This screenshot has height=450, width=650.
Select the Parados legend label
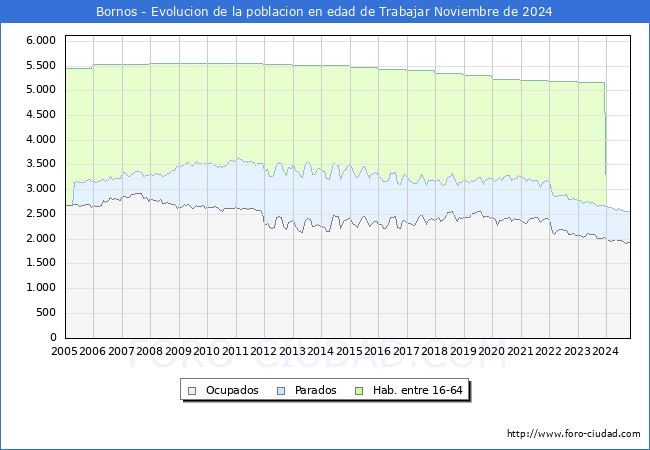(315, 390)
